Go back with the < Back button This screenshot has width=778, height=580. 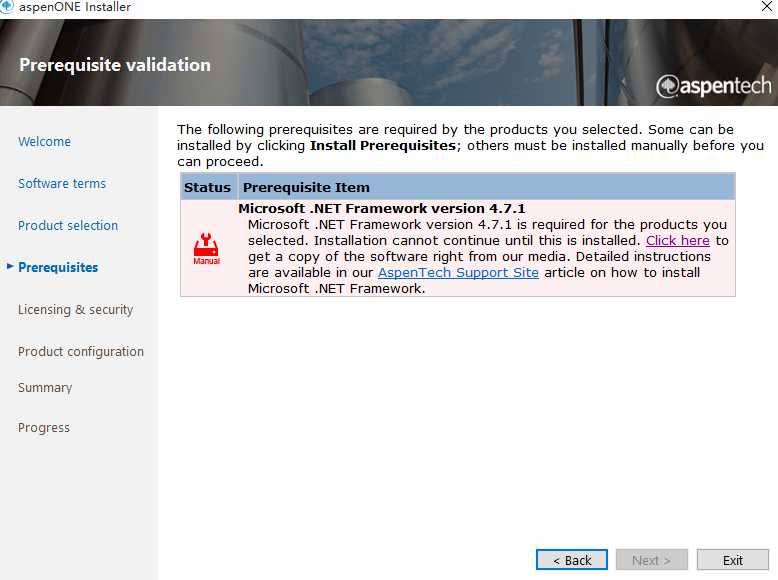click(572, 560)
